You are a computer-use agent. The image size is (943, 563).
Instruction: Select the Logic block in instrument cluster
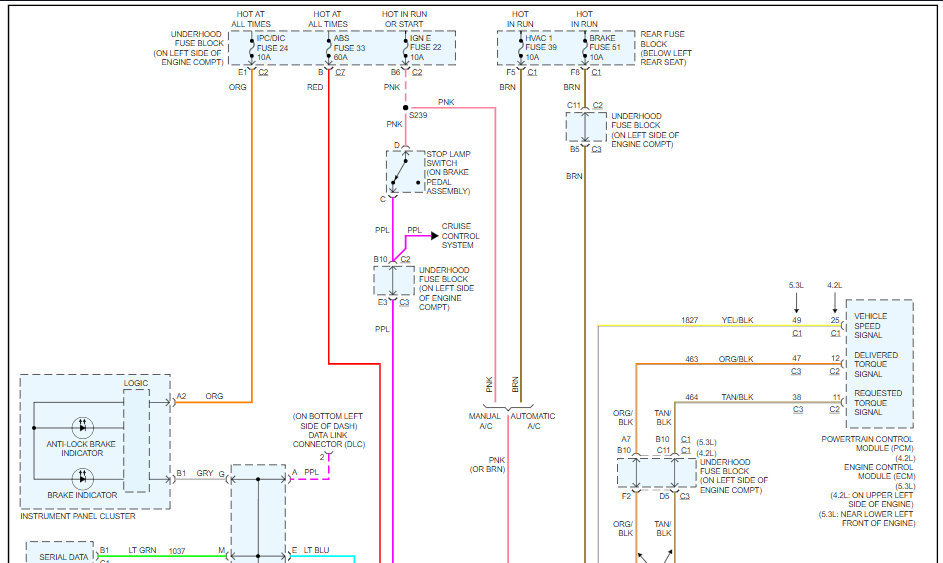tap(136, 437)
